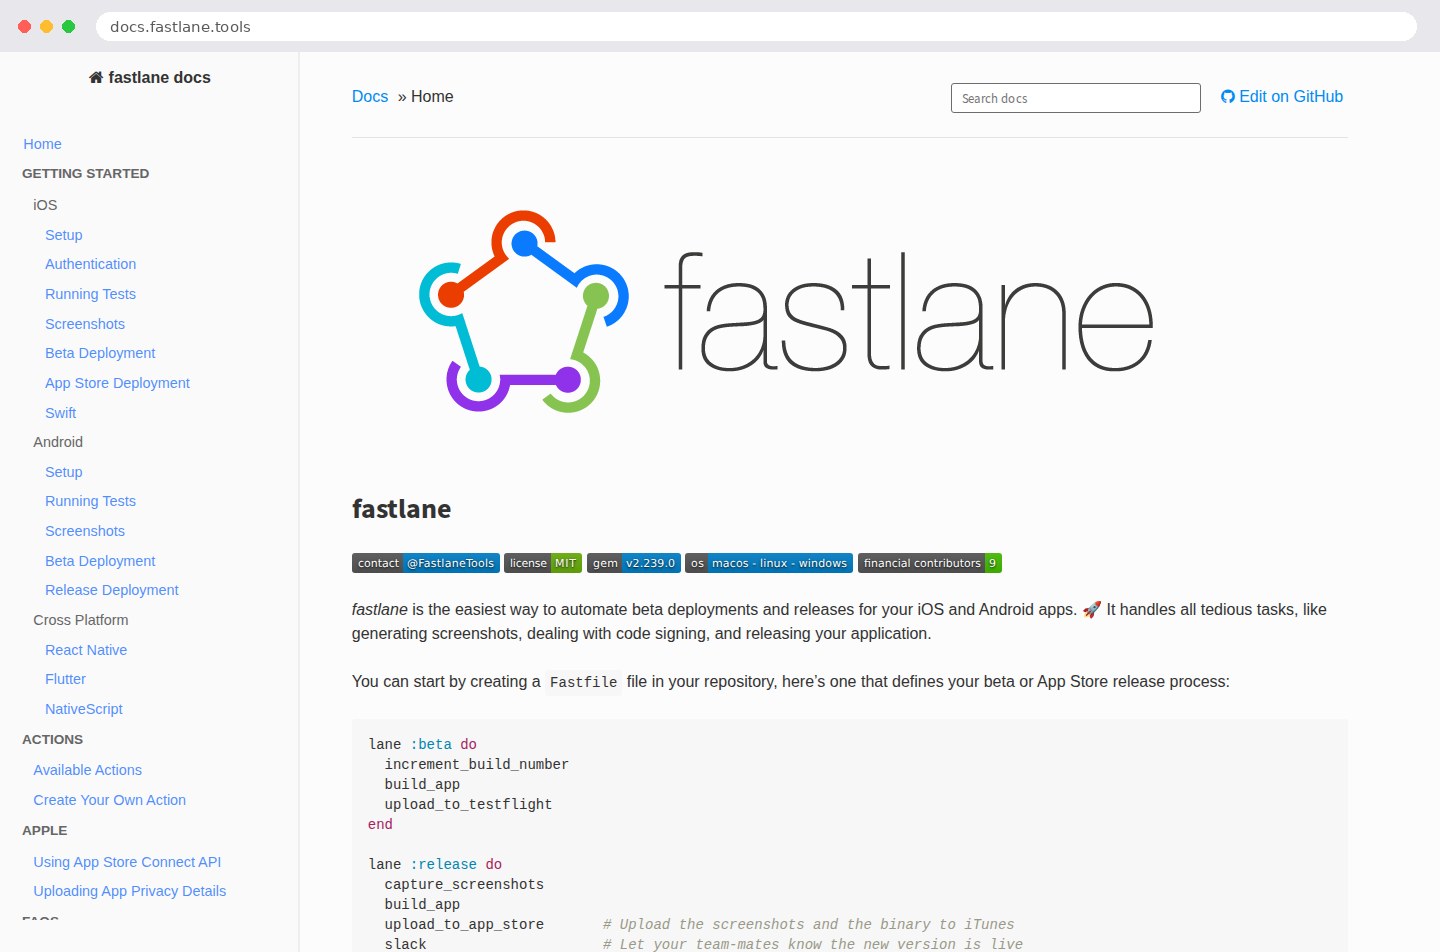Viewport: 1440px width, 952px height.
Task: Open iOS Setup page
Action: click(x=64, y=235)
